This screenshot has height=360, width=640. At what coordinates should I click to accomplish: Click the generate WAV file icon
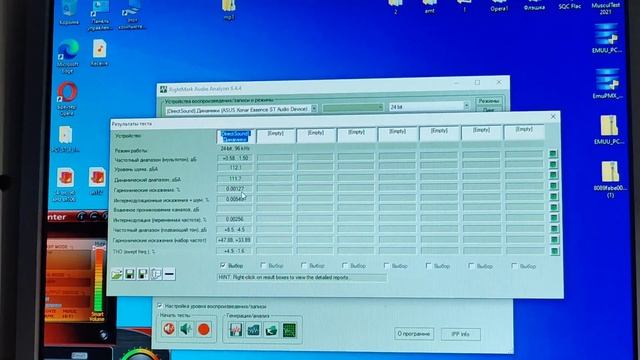pyautogui.click(x=236, y=330)
